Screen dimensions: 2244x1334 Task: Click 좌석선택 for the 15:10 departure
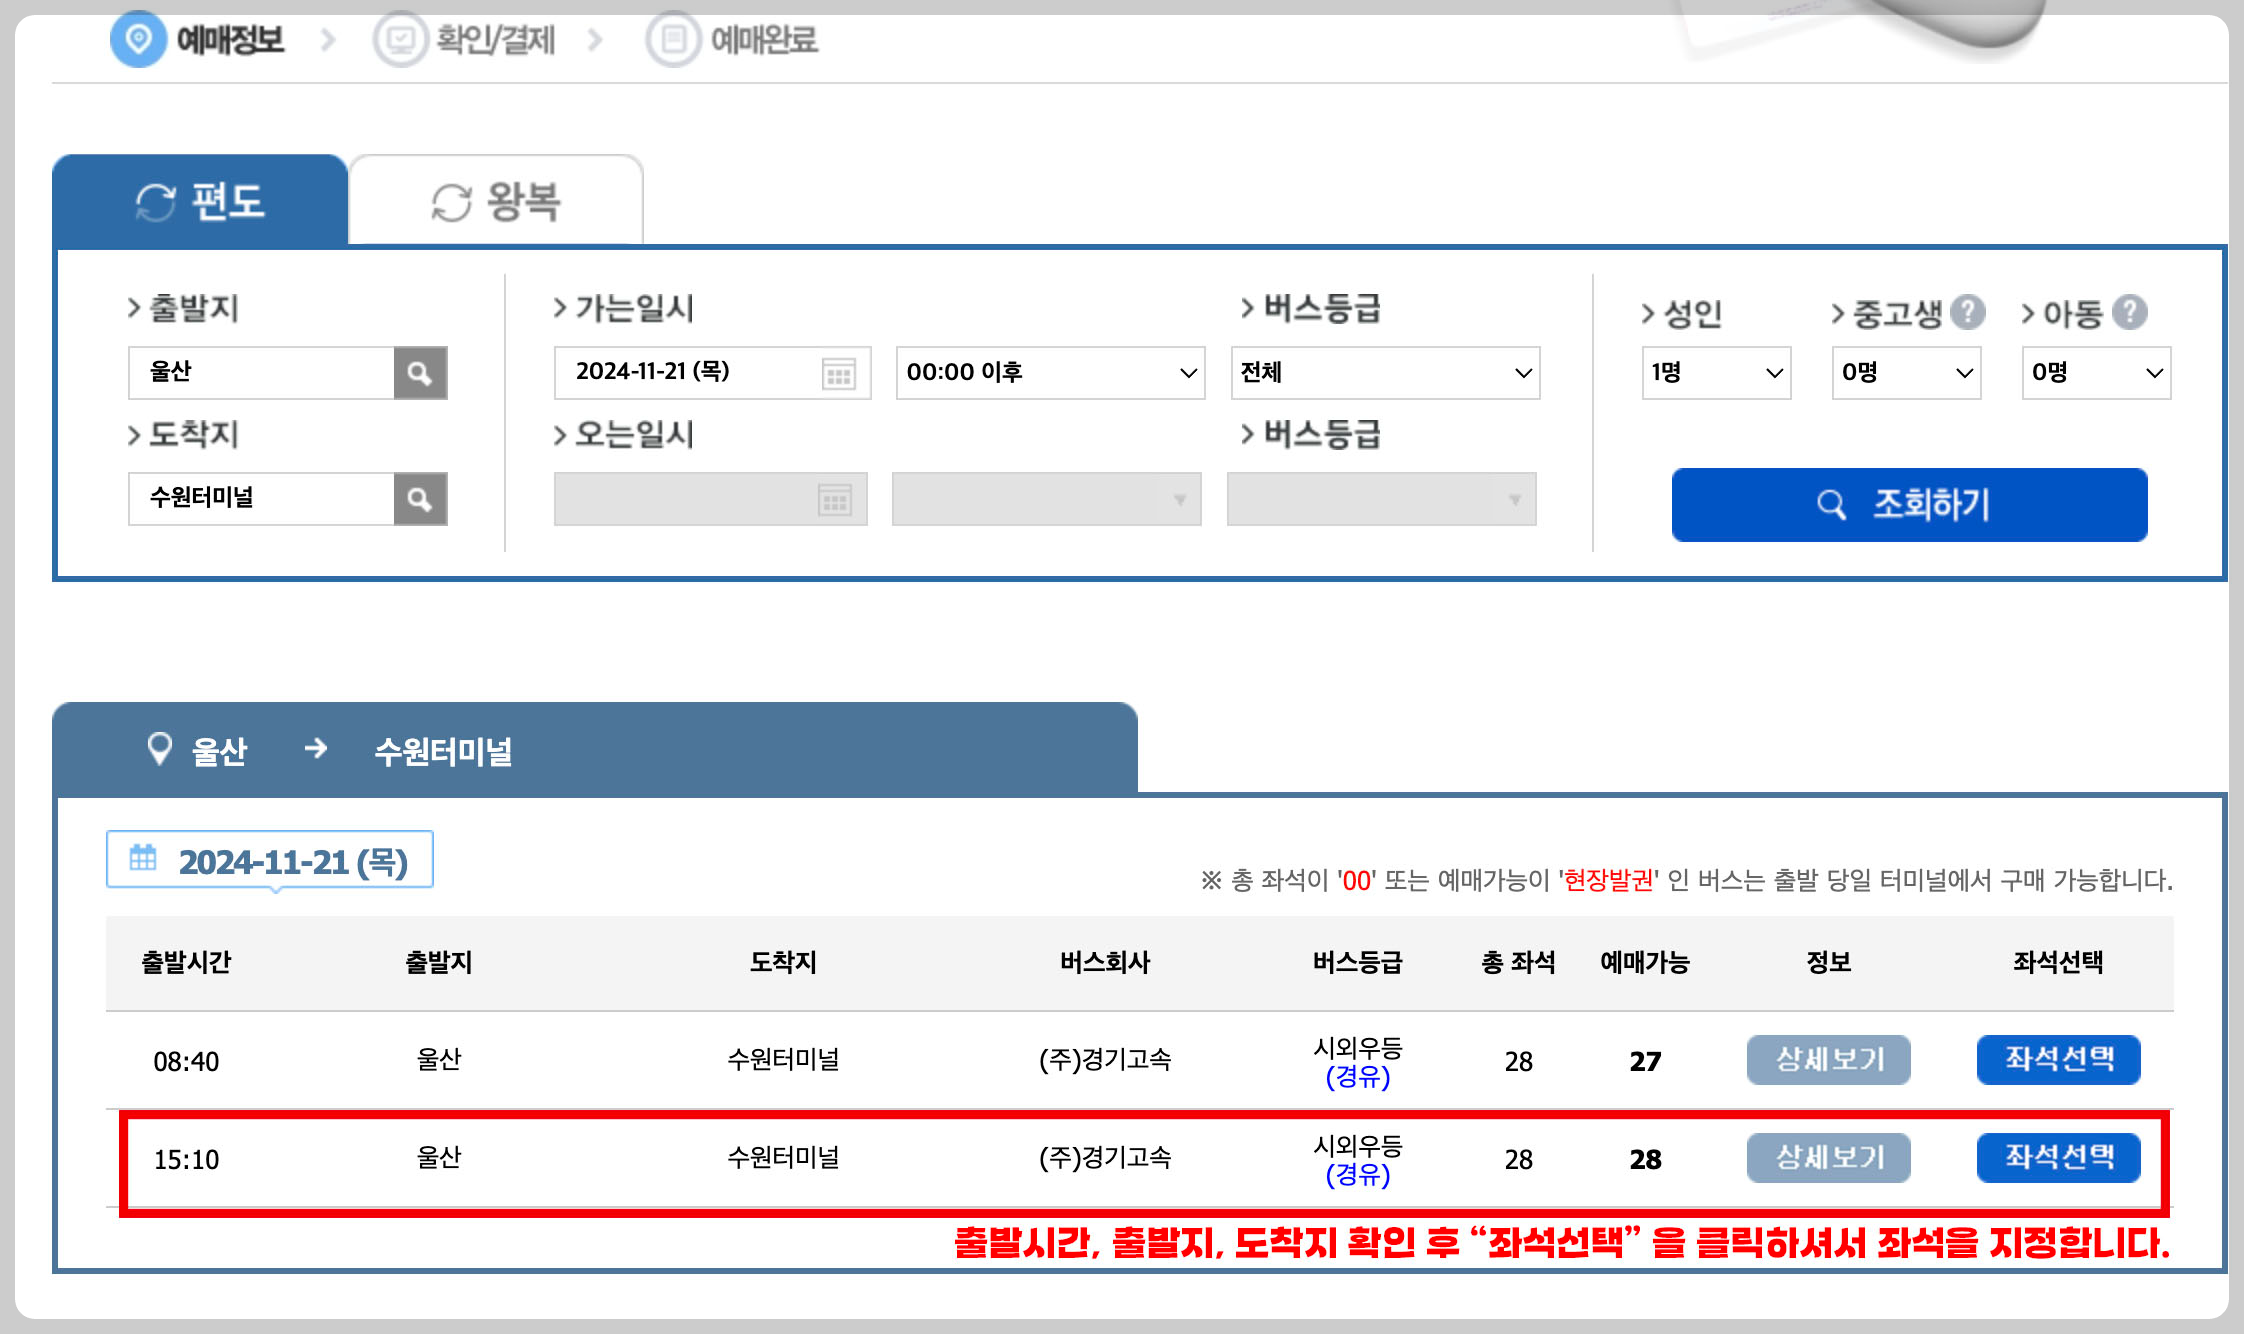[2057, 1158]
